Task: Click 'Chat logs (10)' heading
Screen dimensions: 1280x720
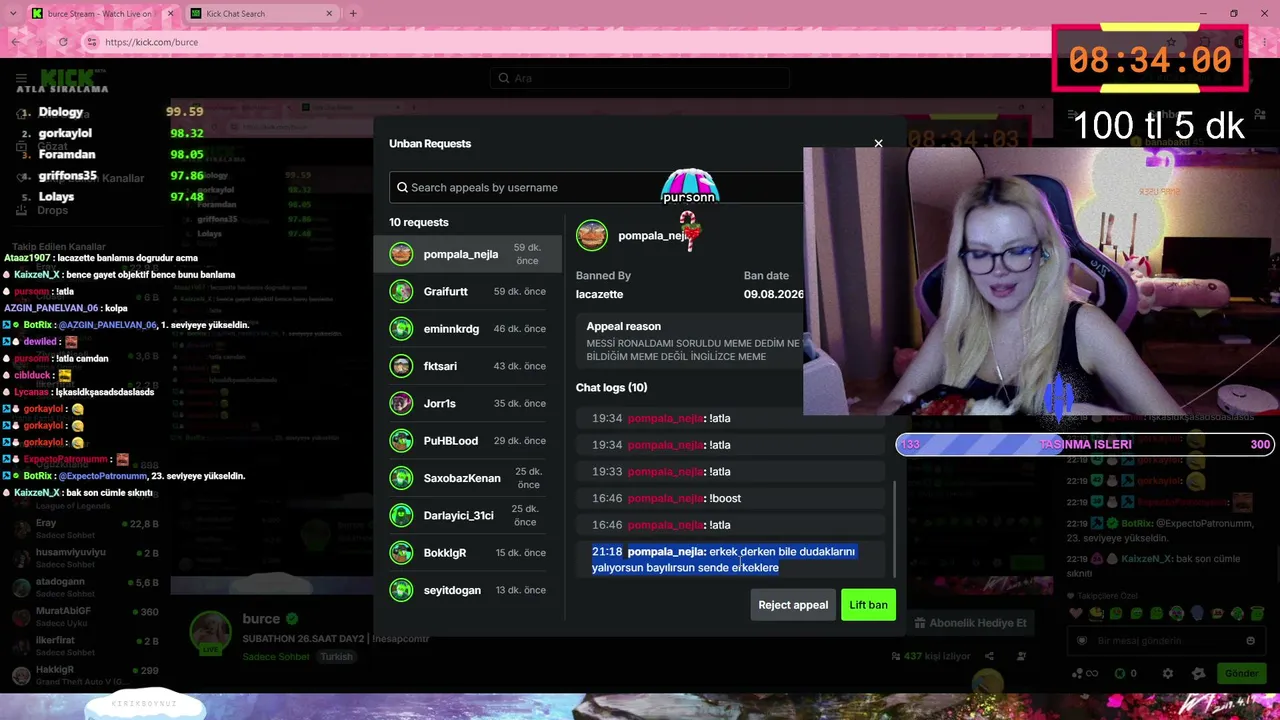Action: 611,387
